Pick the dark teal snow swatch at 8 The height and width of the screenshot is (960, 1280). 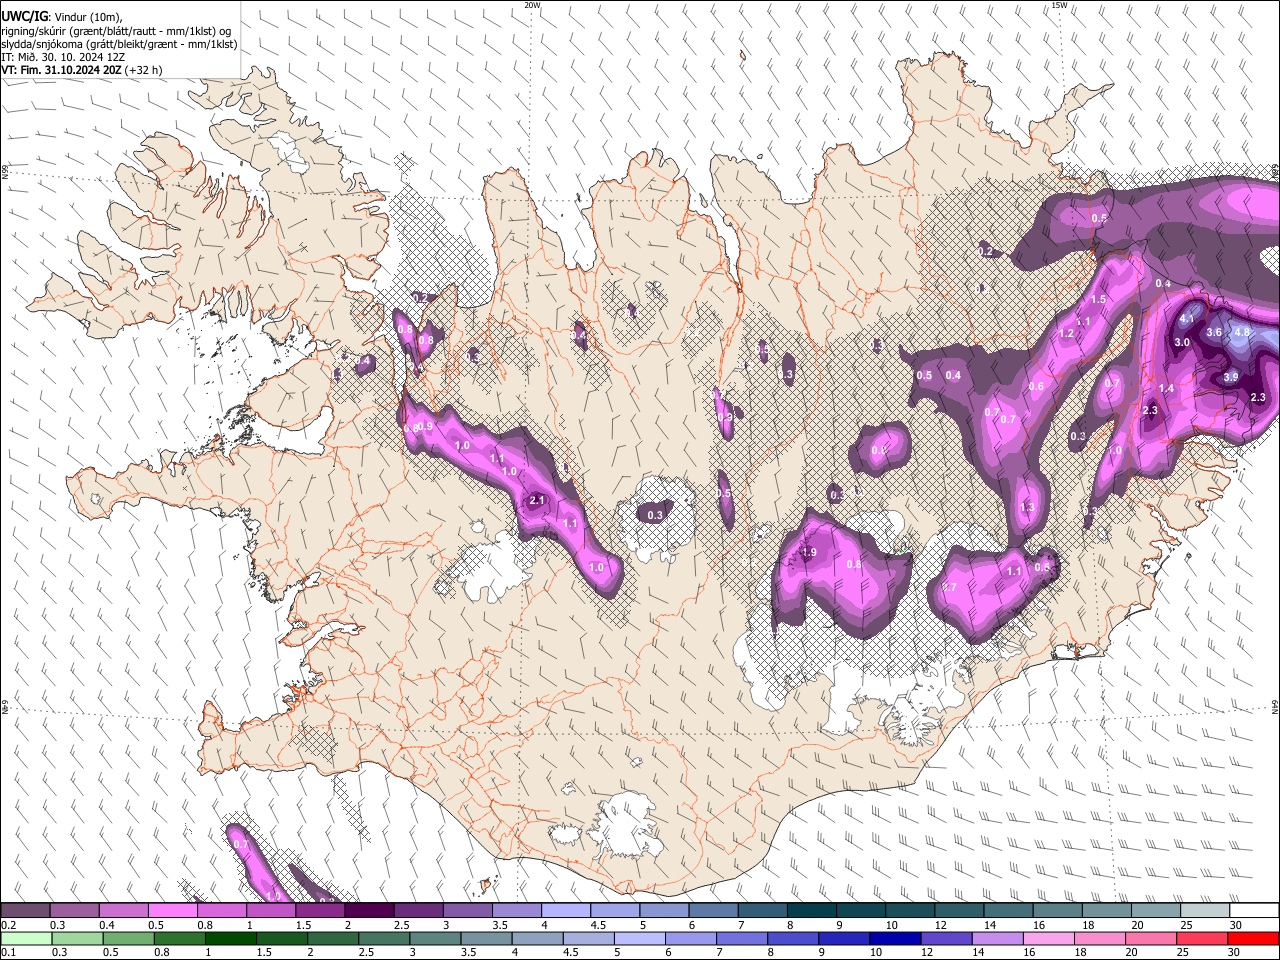(811, 911)
